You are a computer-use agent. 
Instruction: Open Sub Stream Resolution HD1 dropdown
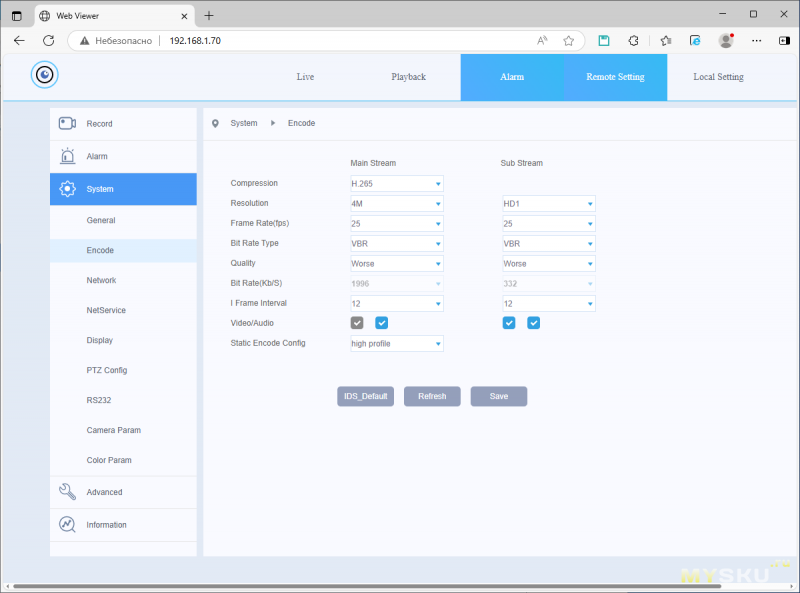(548, 204)
